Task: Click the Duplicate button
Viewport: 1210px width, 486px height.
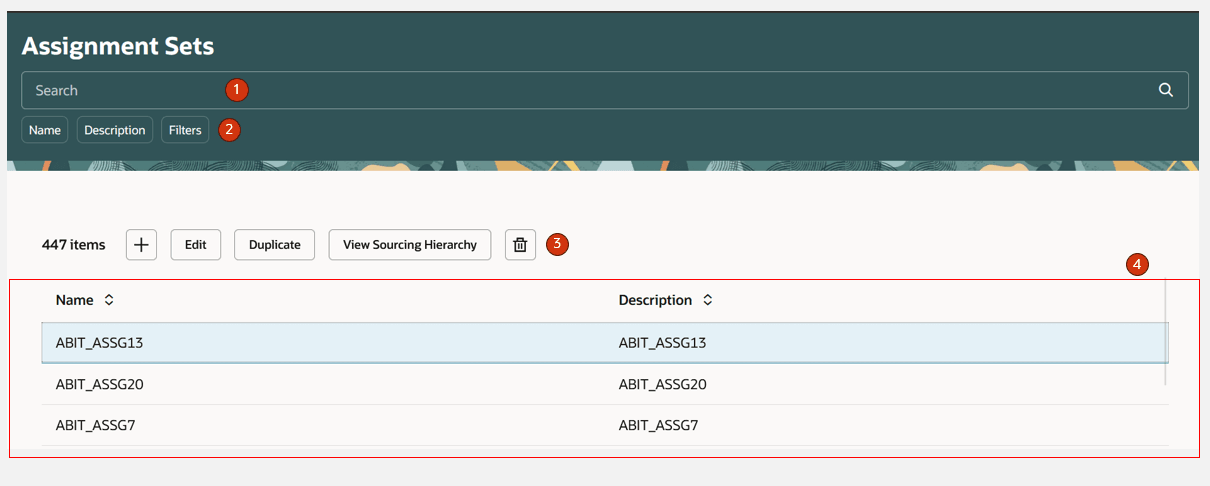Action: click(275, 245)
